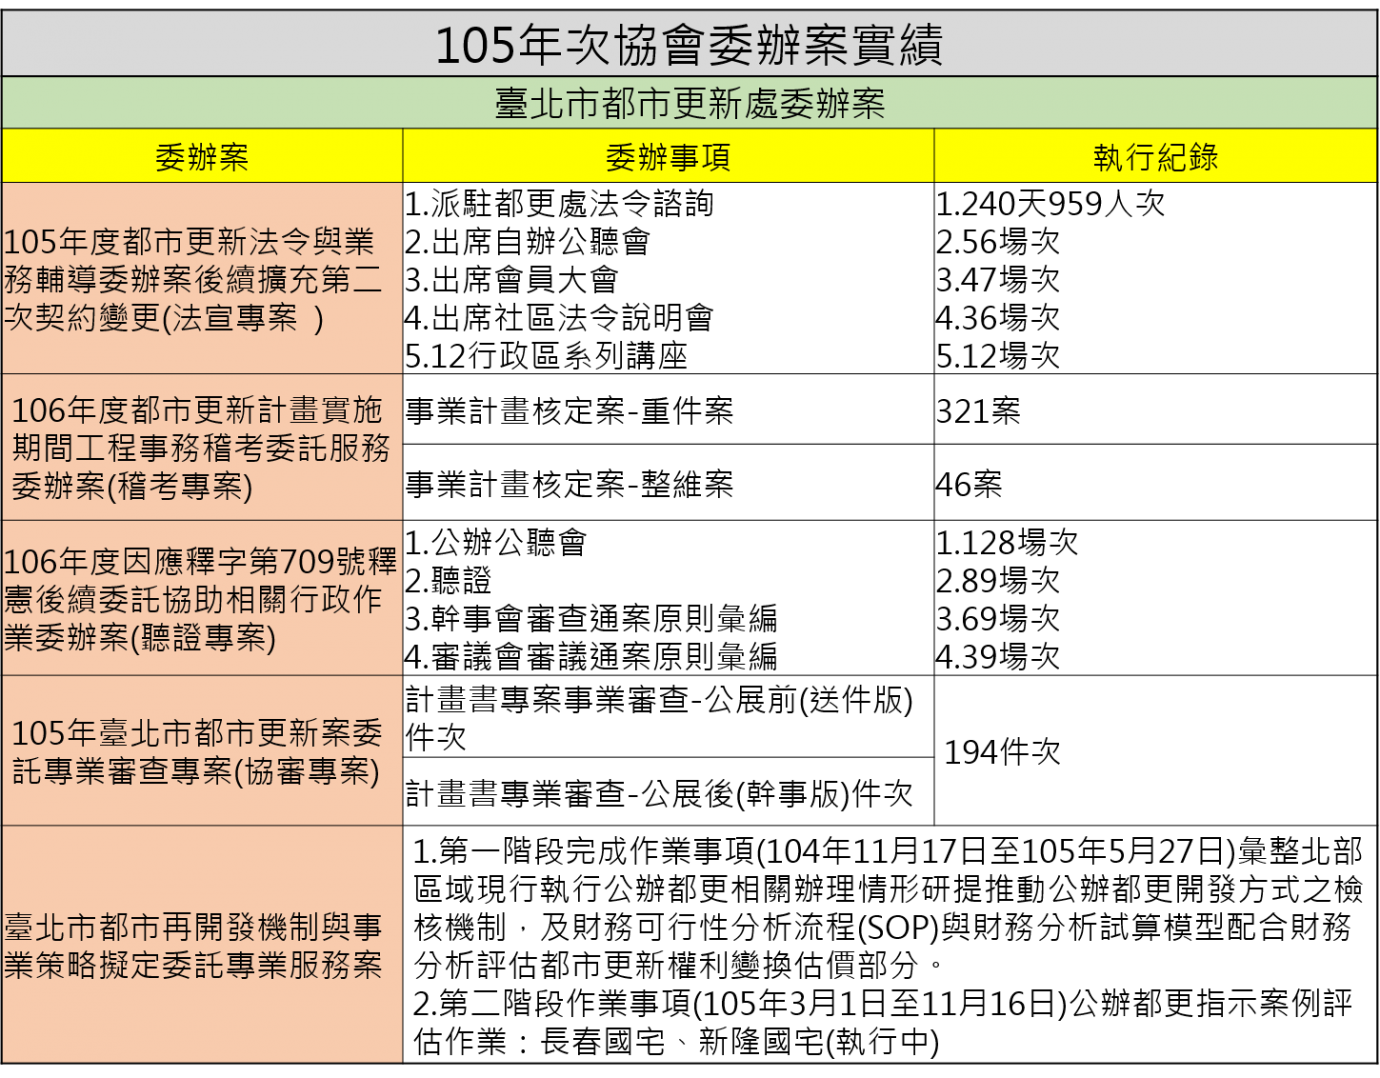Click "5.12行政區系列講座"
Image resolution: width=1380 pixels, height=1078 pixels.
(x=546, y=356)
